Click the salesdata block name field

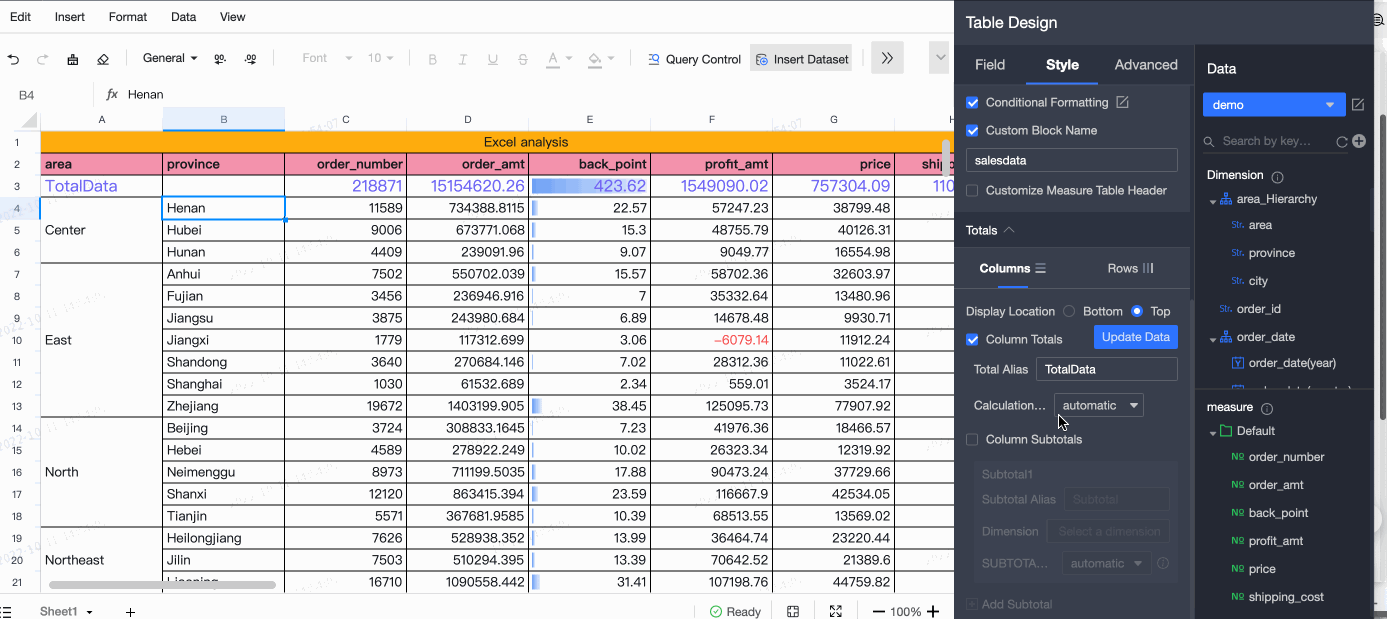[x=1072, y=160]
